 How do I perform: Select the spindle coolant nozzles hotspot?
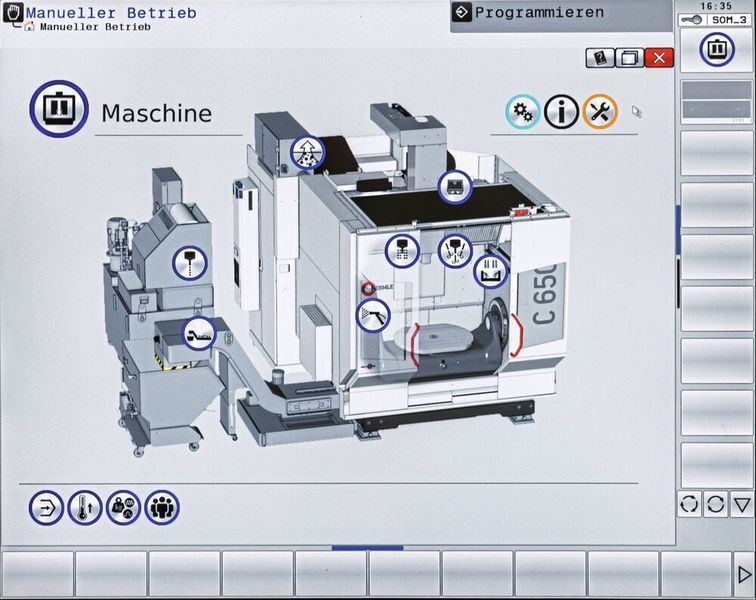tap(455, 250)
